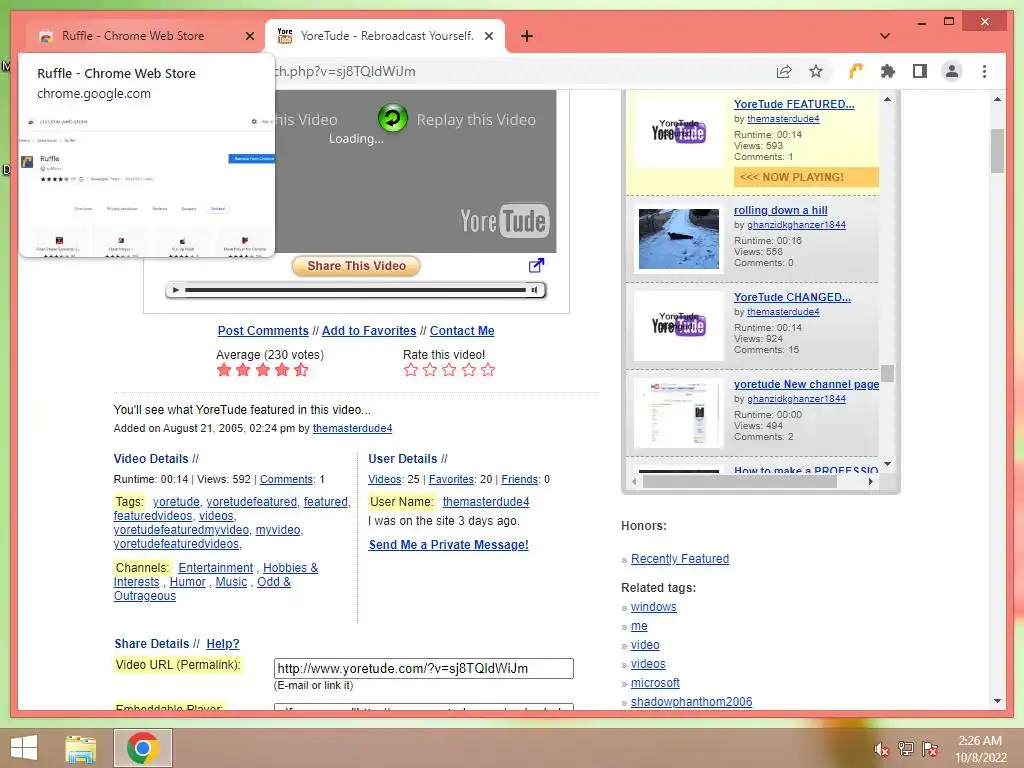
Task: Click the green Replay this Video icon
Action: point(392,119)
